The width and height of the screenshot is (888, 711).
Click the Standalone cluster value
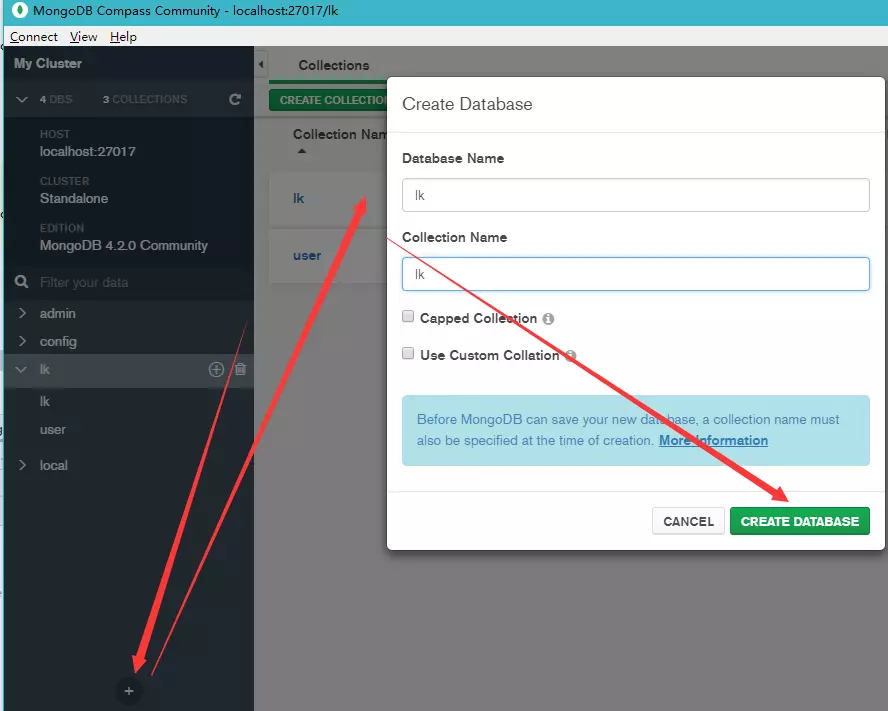tap(74, 198)
